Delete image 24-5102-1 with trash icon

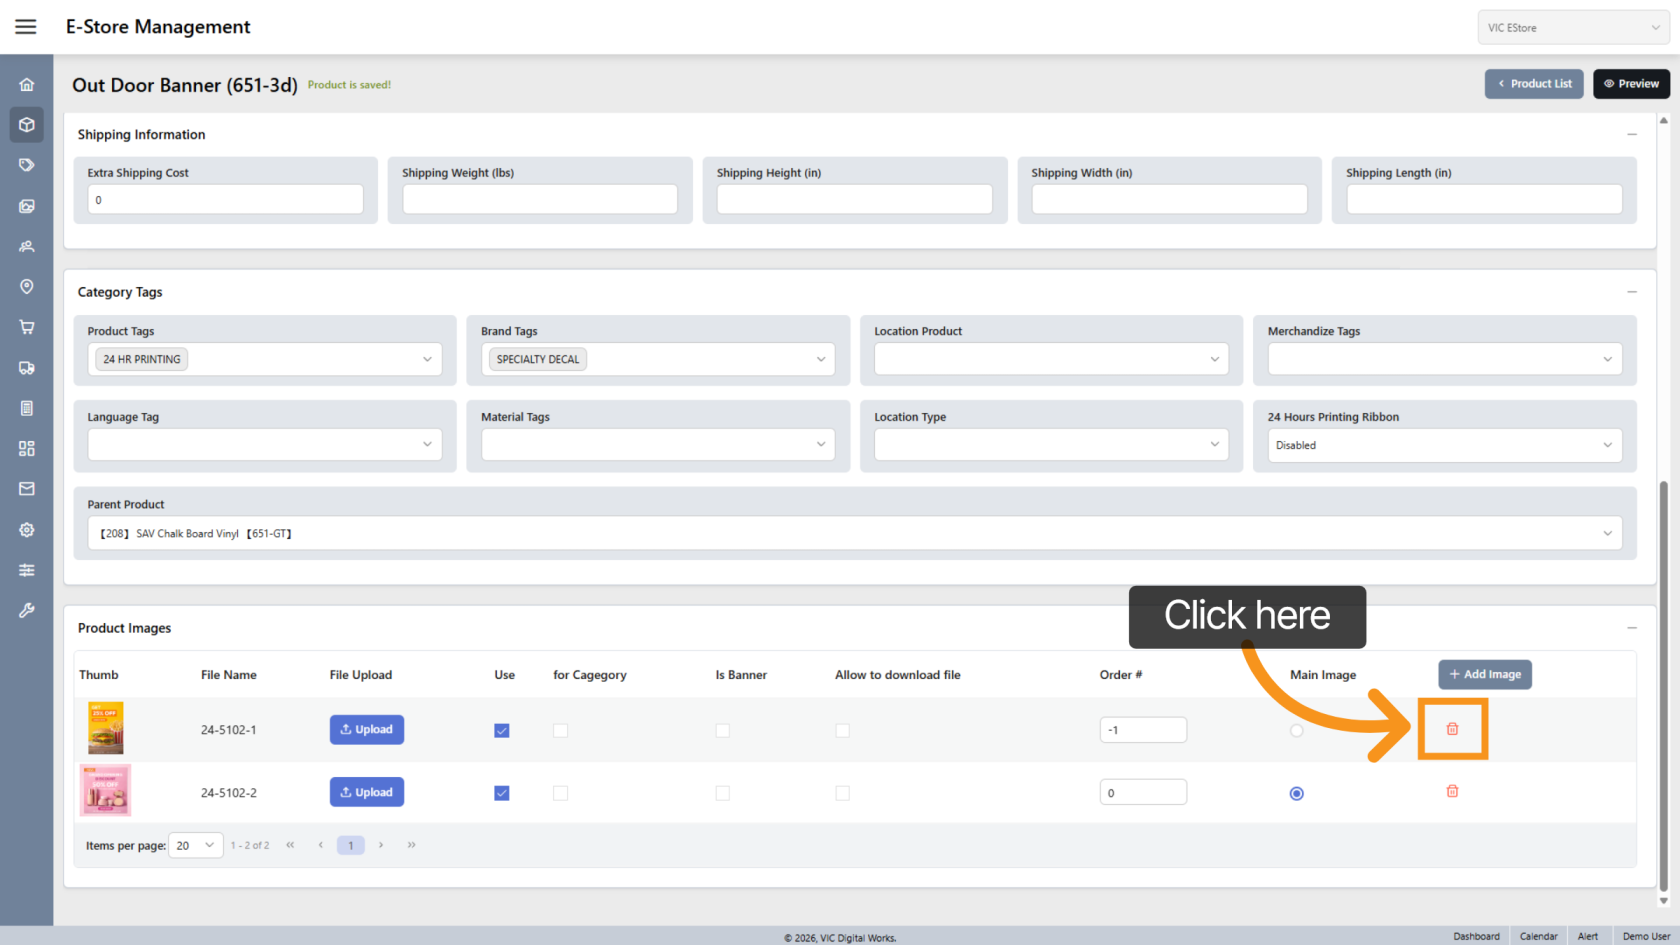1452,729
